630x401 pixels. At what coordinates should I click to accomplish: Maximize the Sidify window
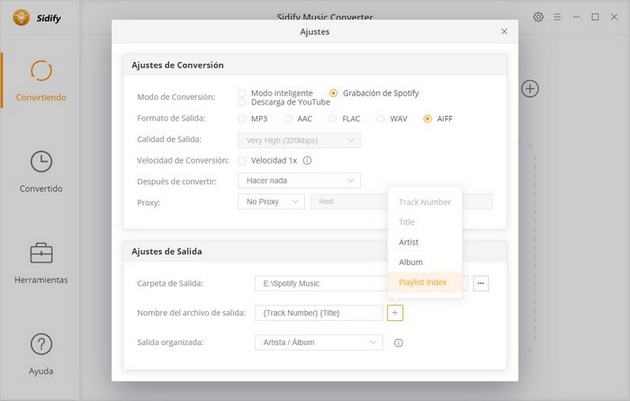tap(595, 17)
